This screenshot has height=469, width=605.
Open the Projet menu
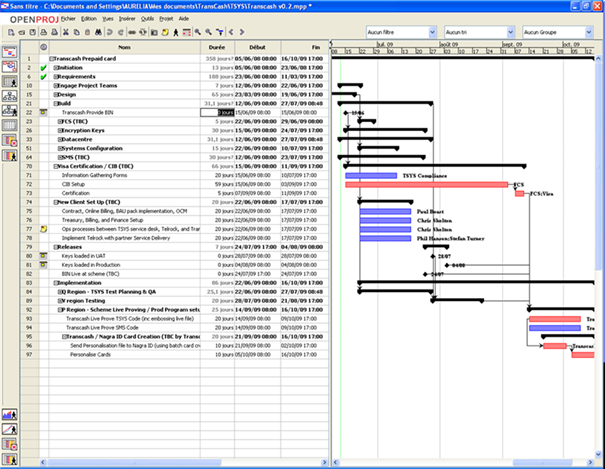[x=166, y=19]
